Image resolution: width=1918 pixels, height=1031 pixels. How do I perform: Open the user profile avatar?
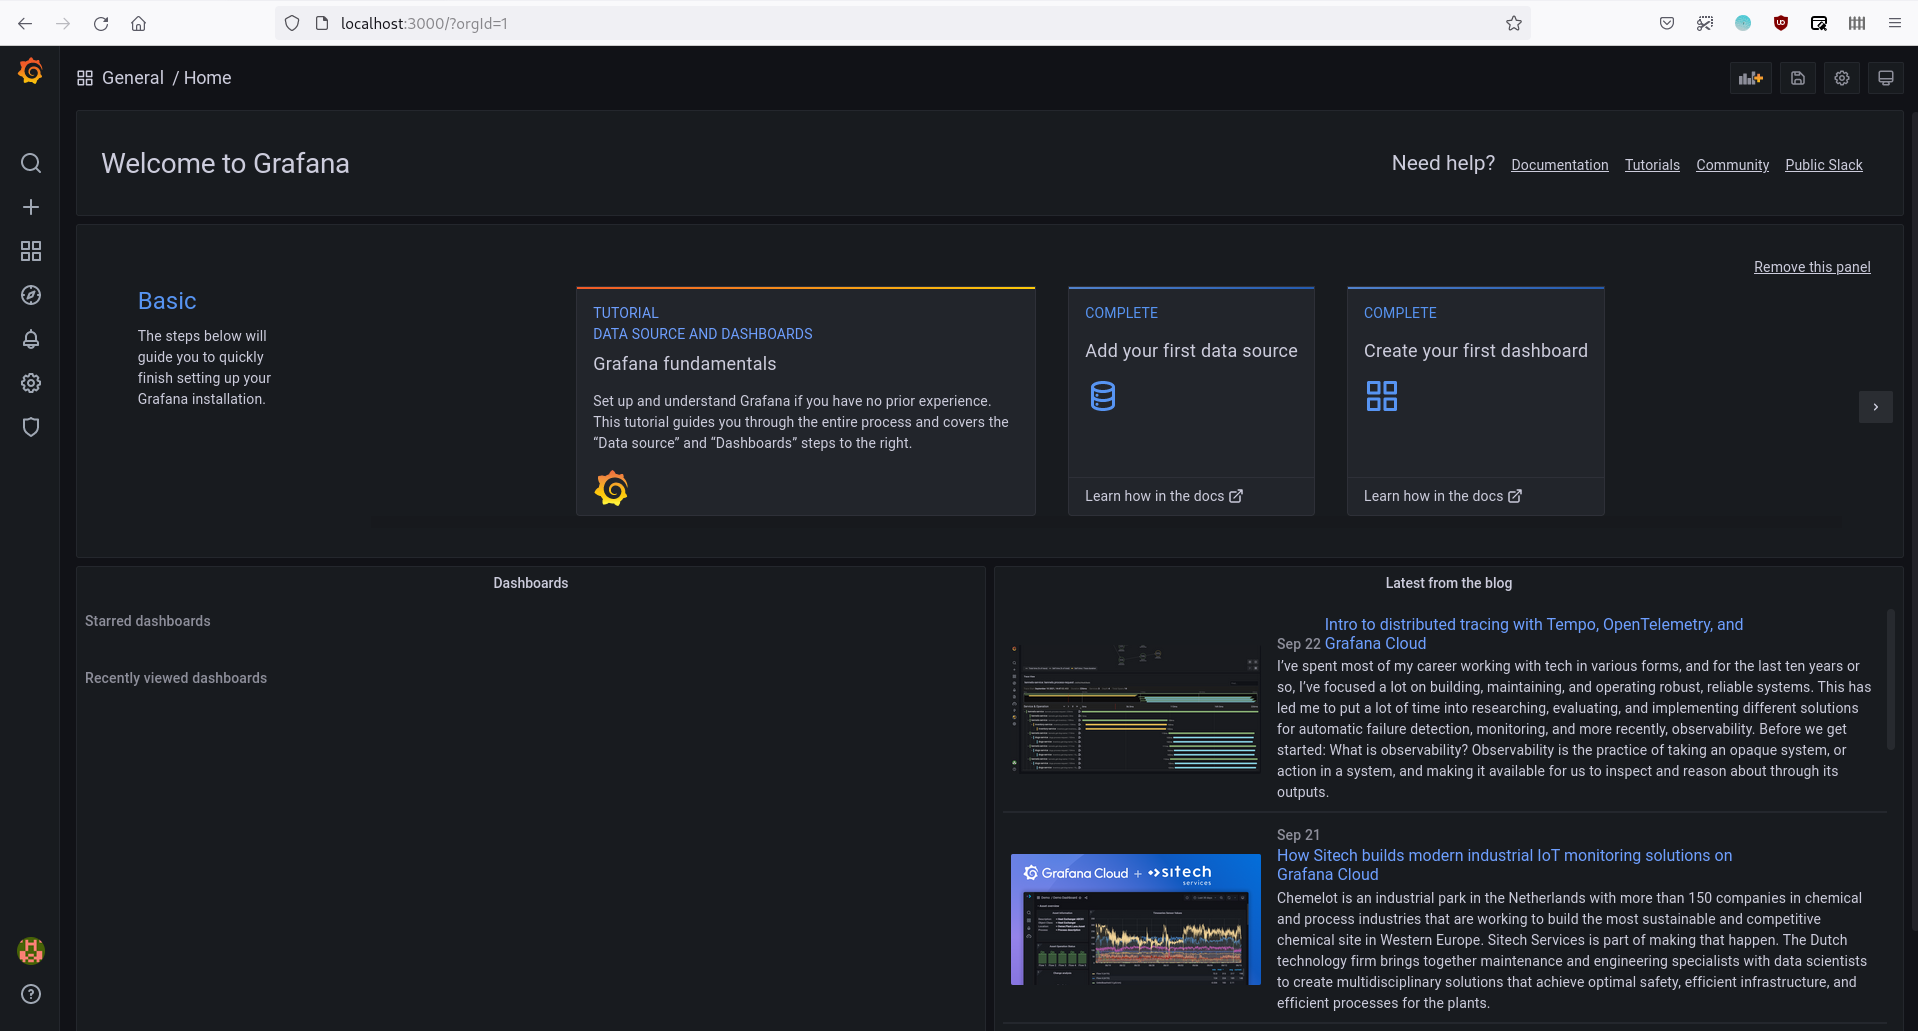[x=31, y=951]
